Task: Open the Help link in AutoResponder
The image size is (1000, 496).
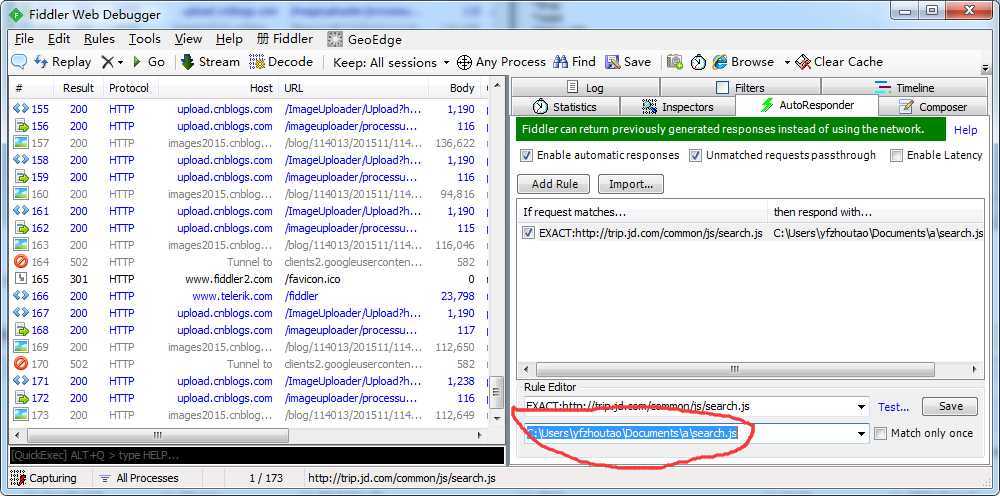Action: [965, 129]
